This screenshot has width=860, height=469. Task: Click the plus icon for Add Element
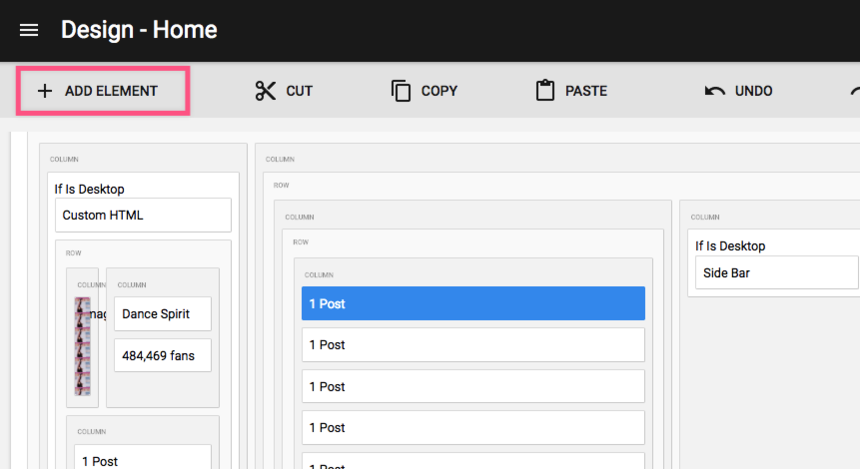[44, 91]
